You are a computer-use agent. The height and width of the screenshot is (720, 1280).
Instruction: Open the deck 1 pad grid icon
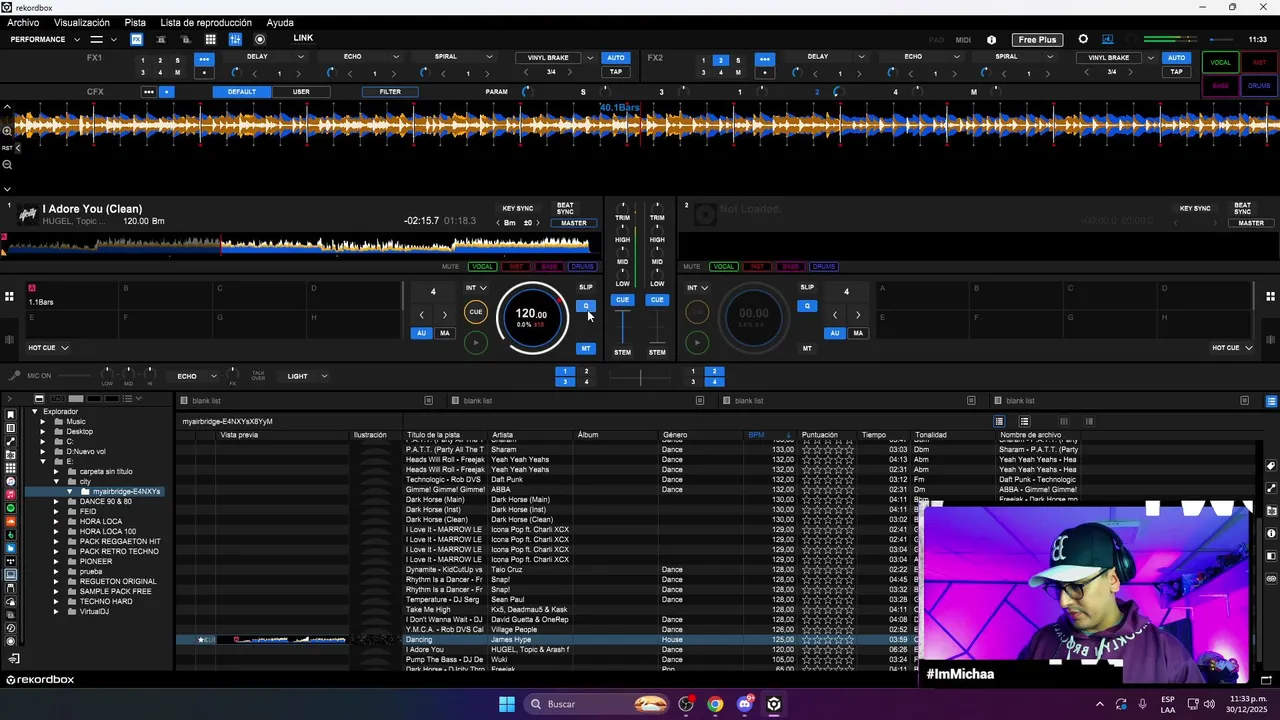pos(9,296)
